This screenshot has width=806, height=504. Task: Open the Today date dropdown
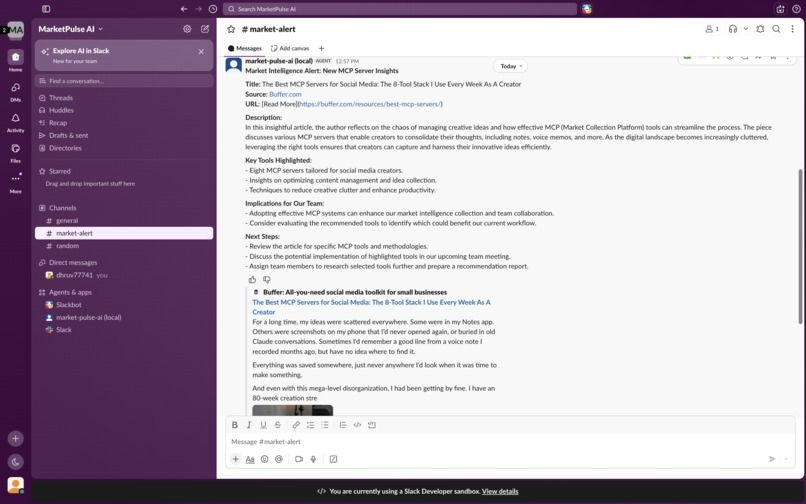510,66
